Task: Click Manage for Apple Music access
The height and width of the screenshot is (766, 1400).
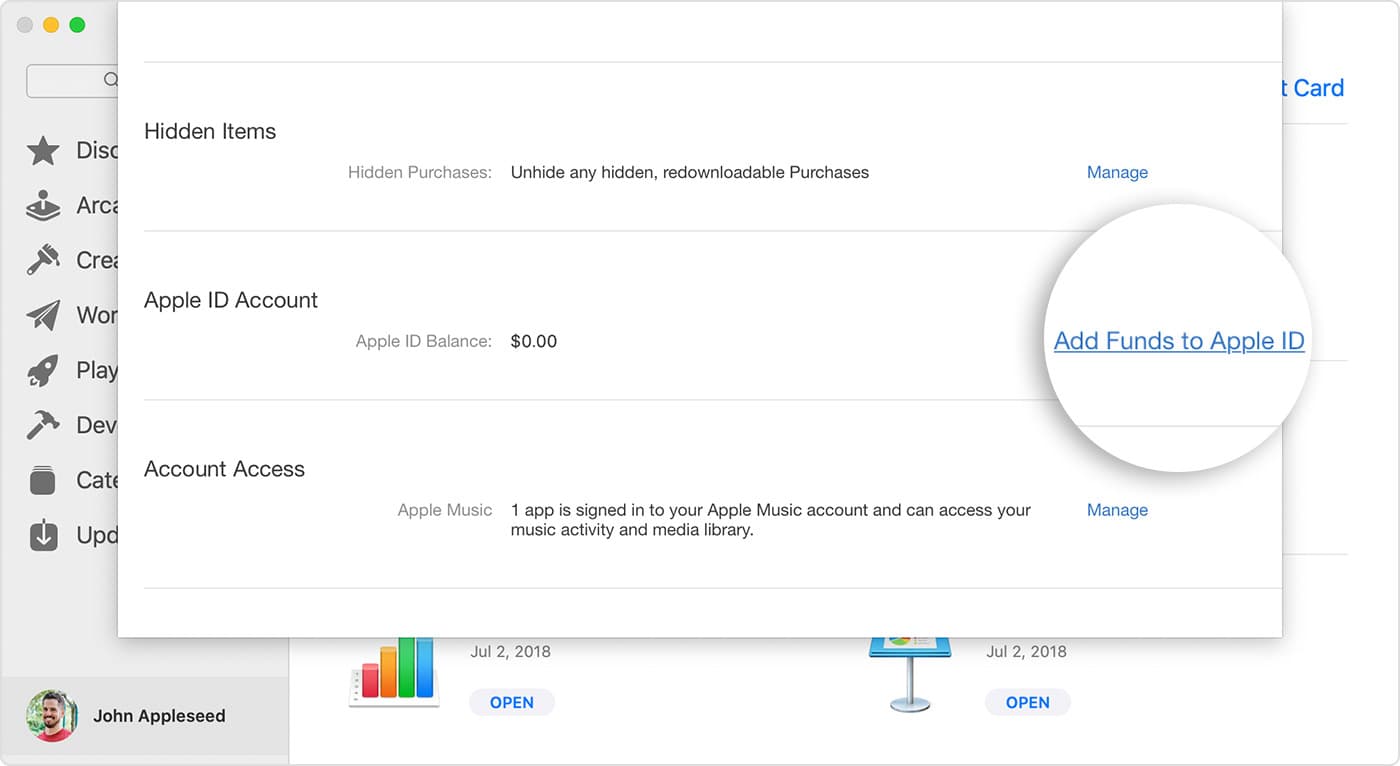Action: [x=1117, y=510]
